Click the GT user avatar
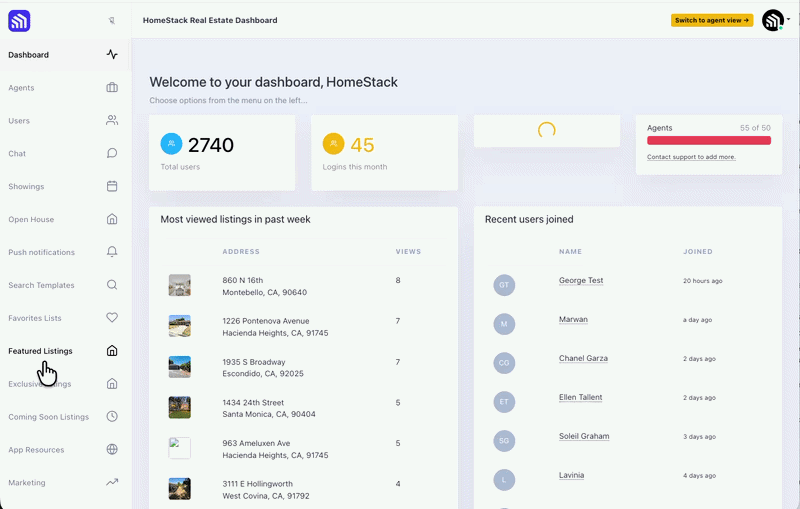800x509 pixels. coord(504,285)
